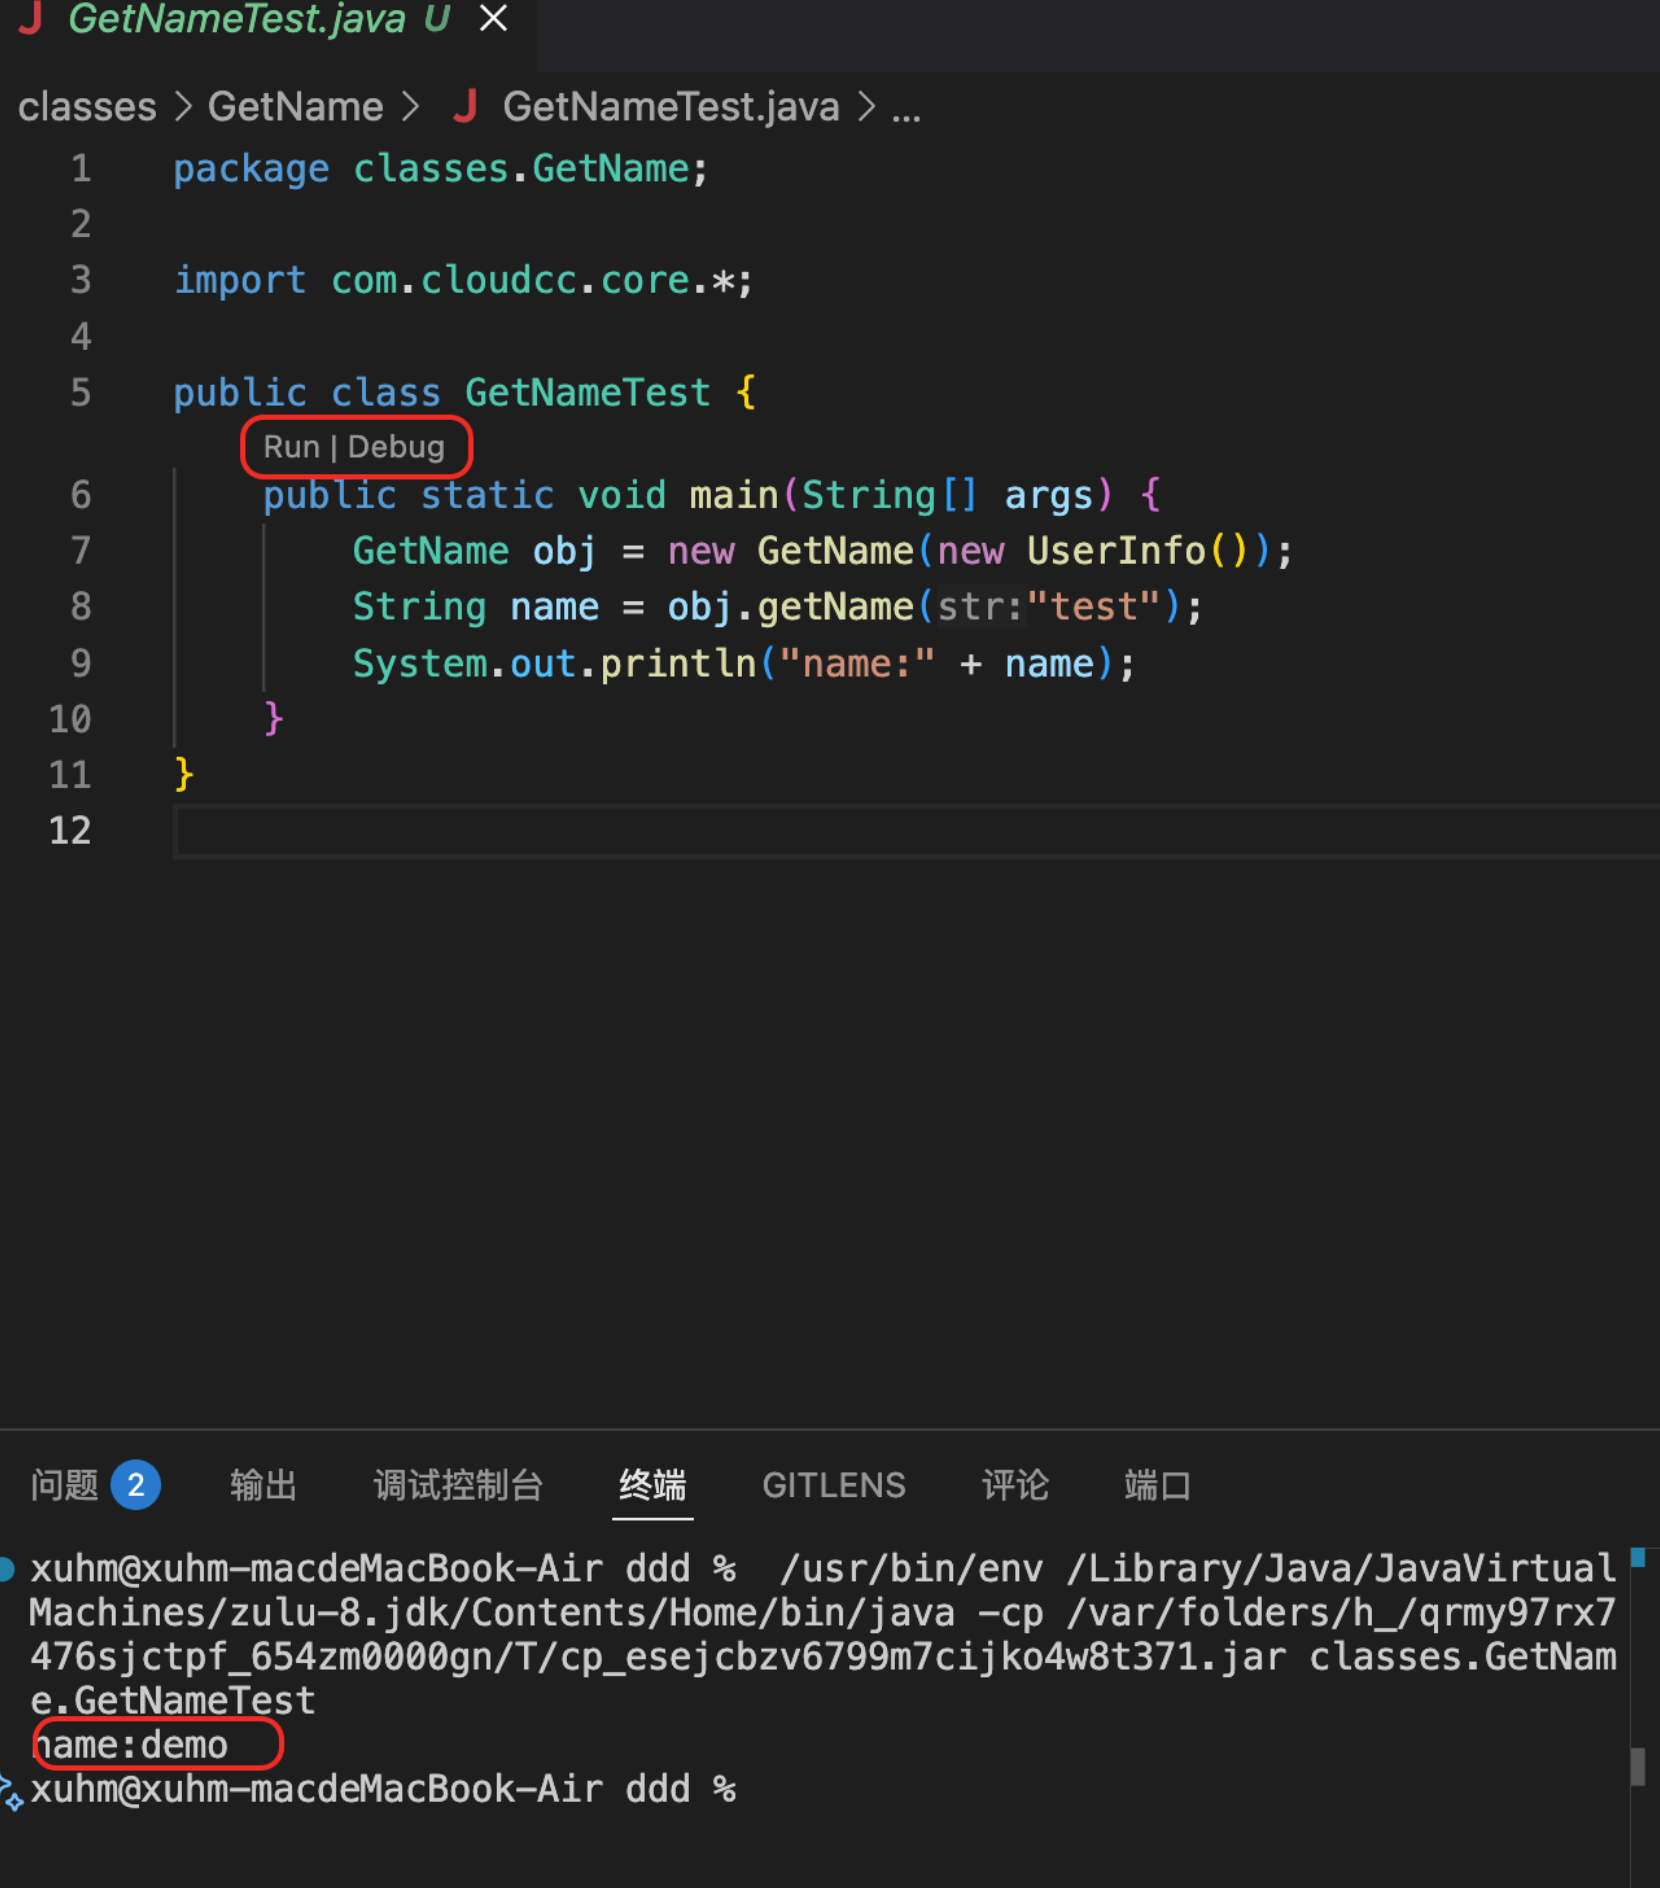Viewport: 1660px width, 1888px height.
Task: Open the 评论 panel tab
Action: [x=1014, y=1485]
